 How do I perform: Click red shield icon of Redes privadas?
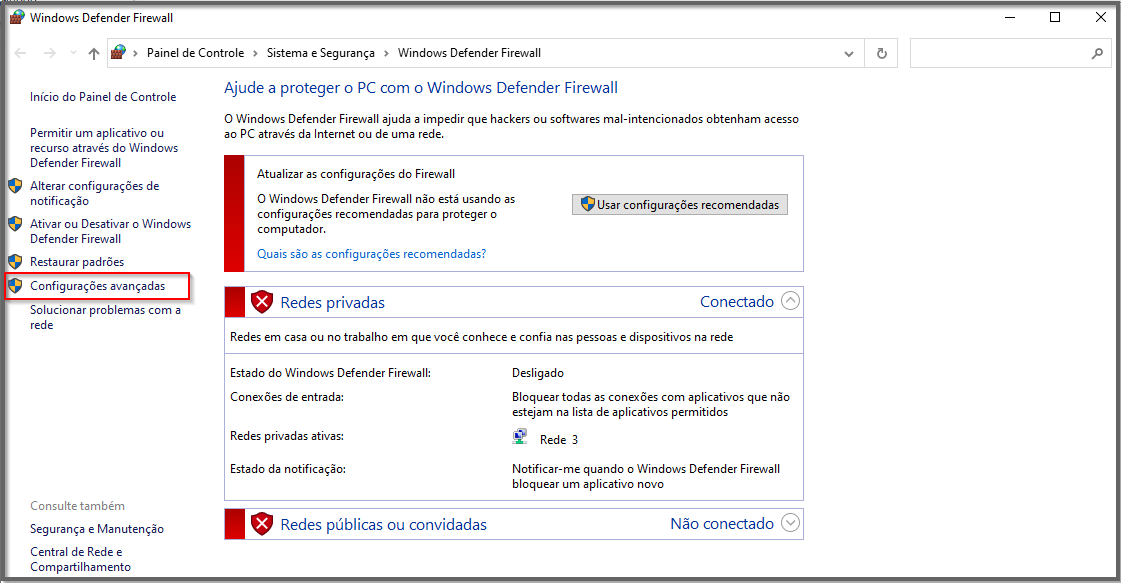(262, 302)
